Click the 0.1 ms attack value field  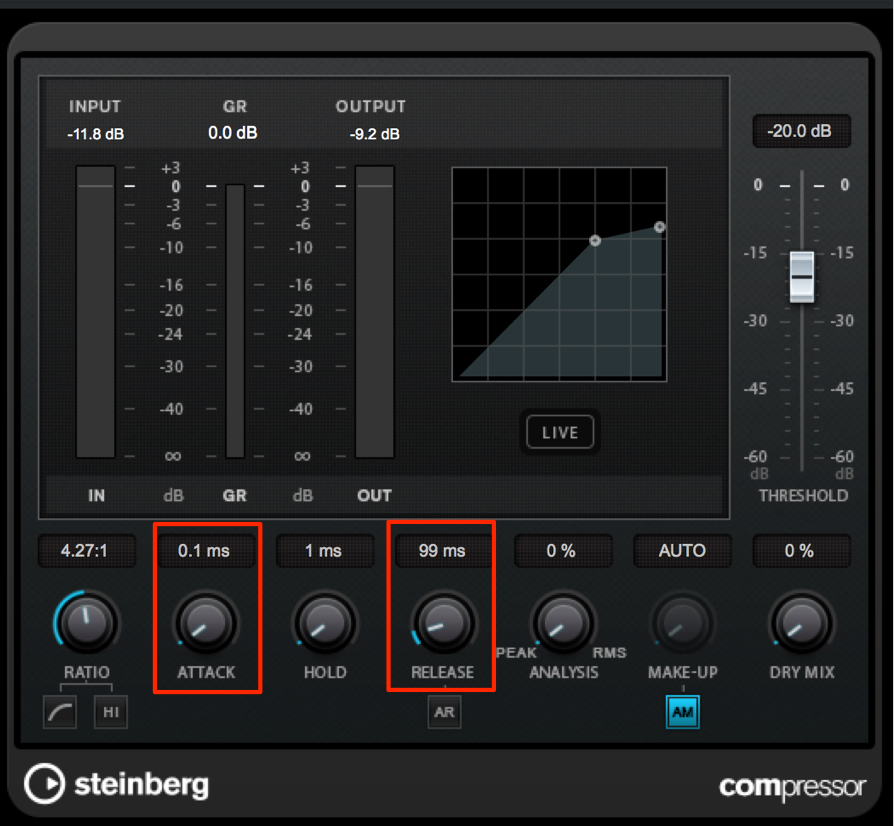206,551
